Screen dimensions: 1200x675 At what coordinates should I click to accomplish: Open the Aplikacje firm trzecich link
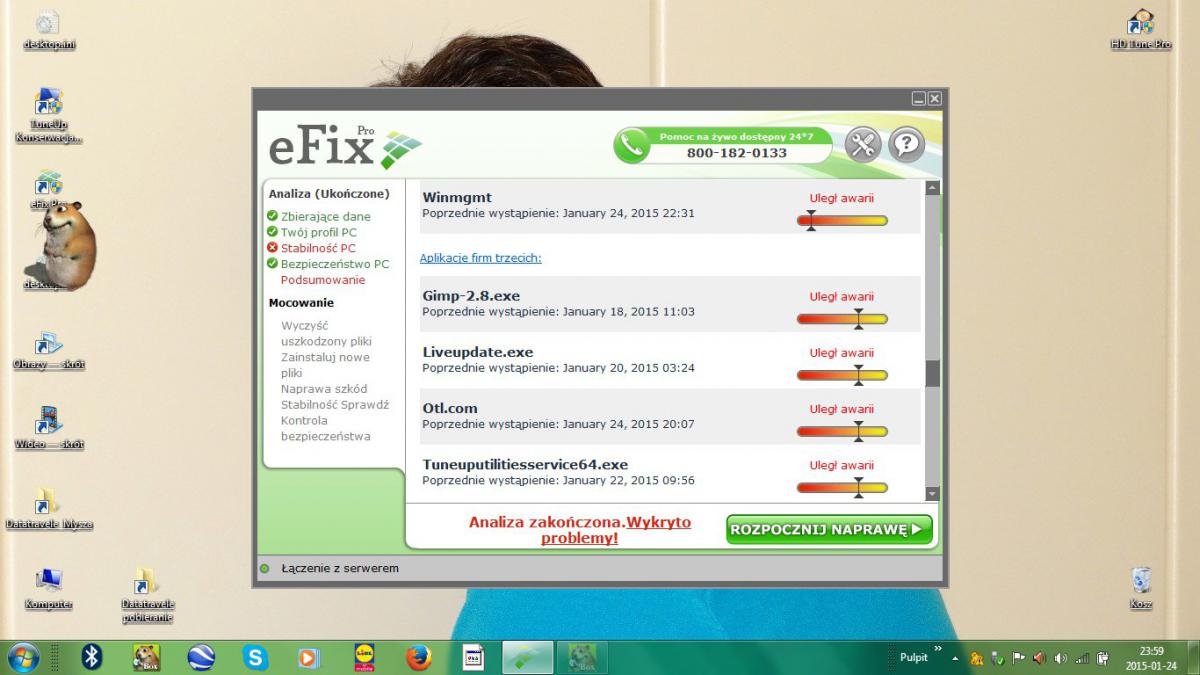click(x=480, y=258)
